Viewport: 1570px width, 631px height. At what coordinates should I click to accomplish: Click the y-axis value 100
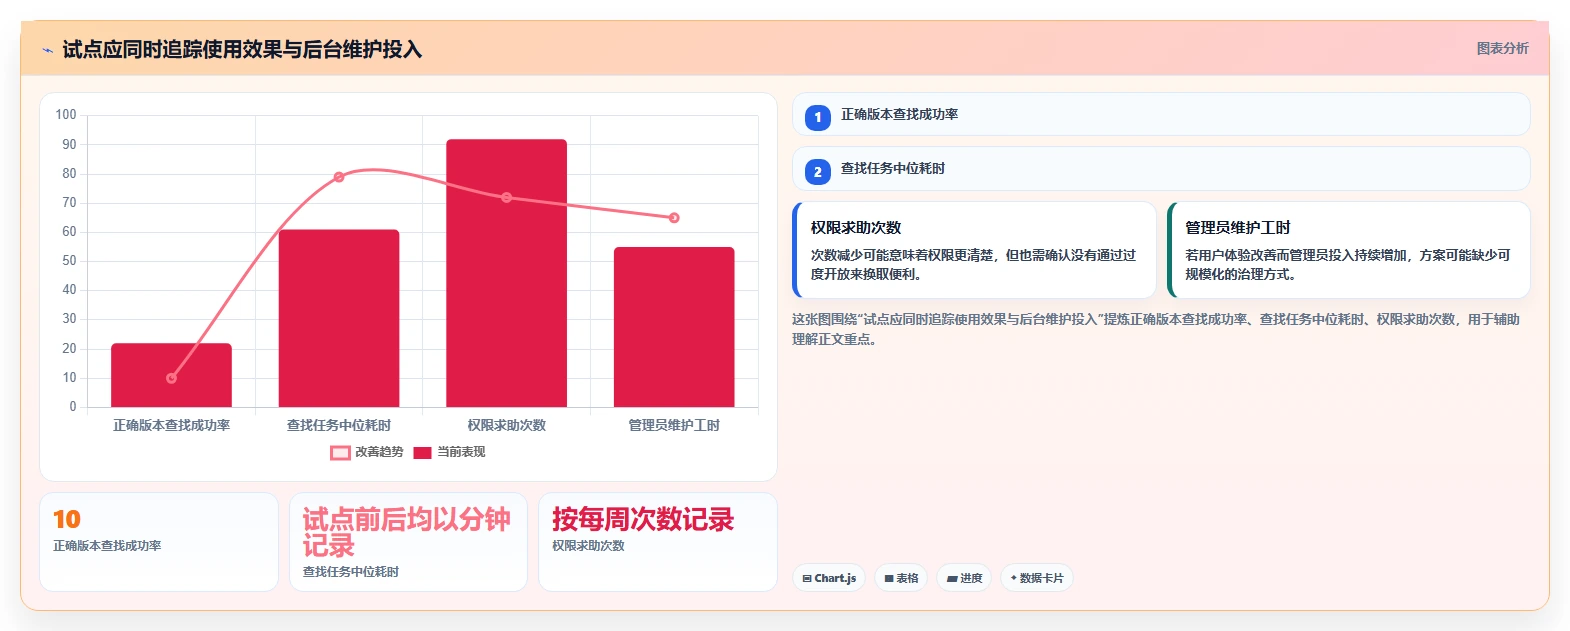pos(66,115)
